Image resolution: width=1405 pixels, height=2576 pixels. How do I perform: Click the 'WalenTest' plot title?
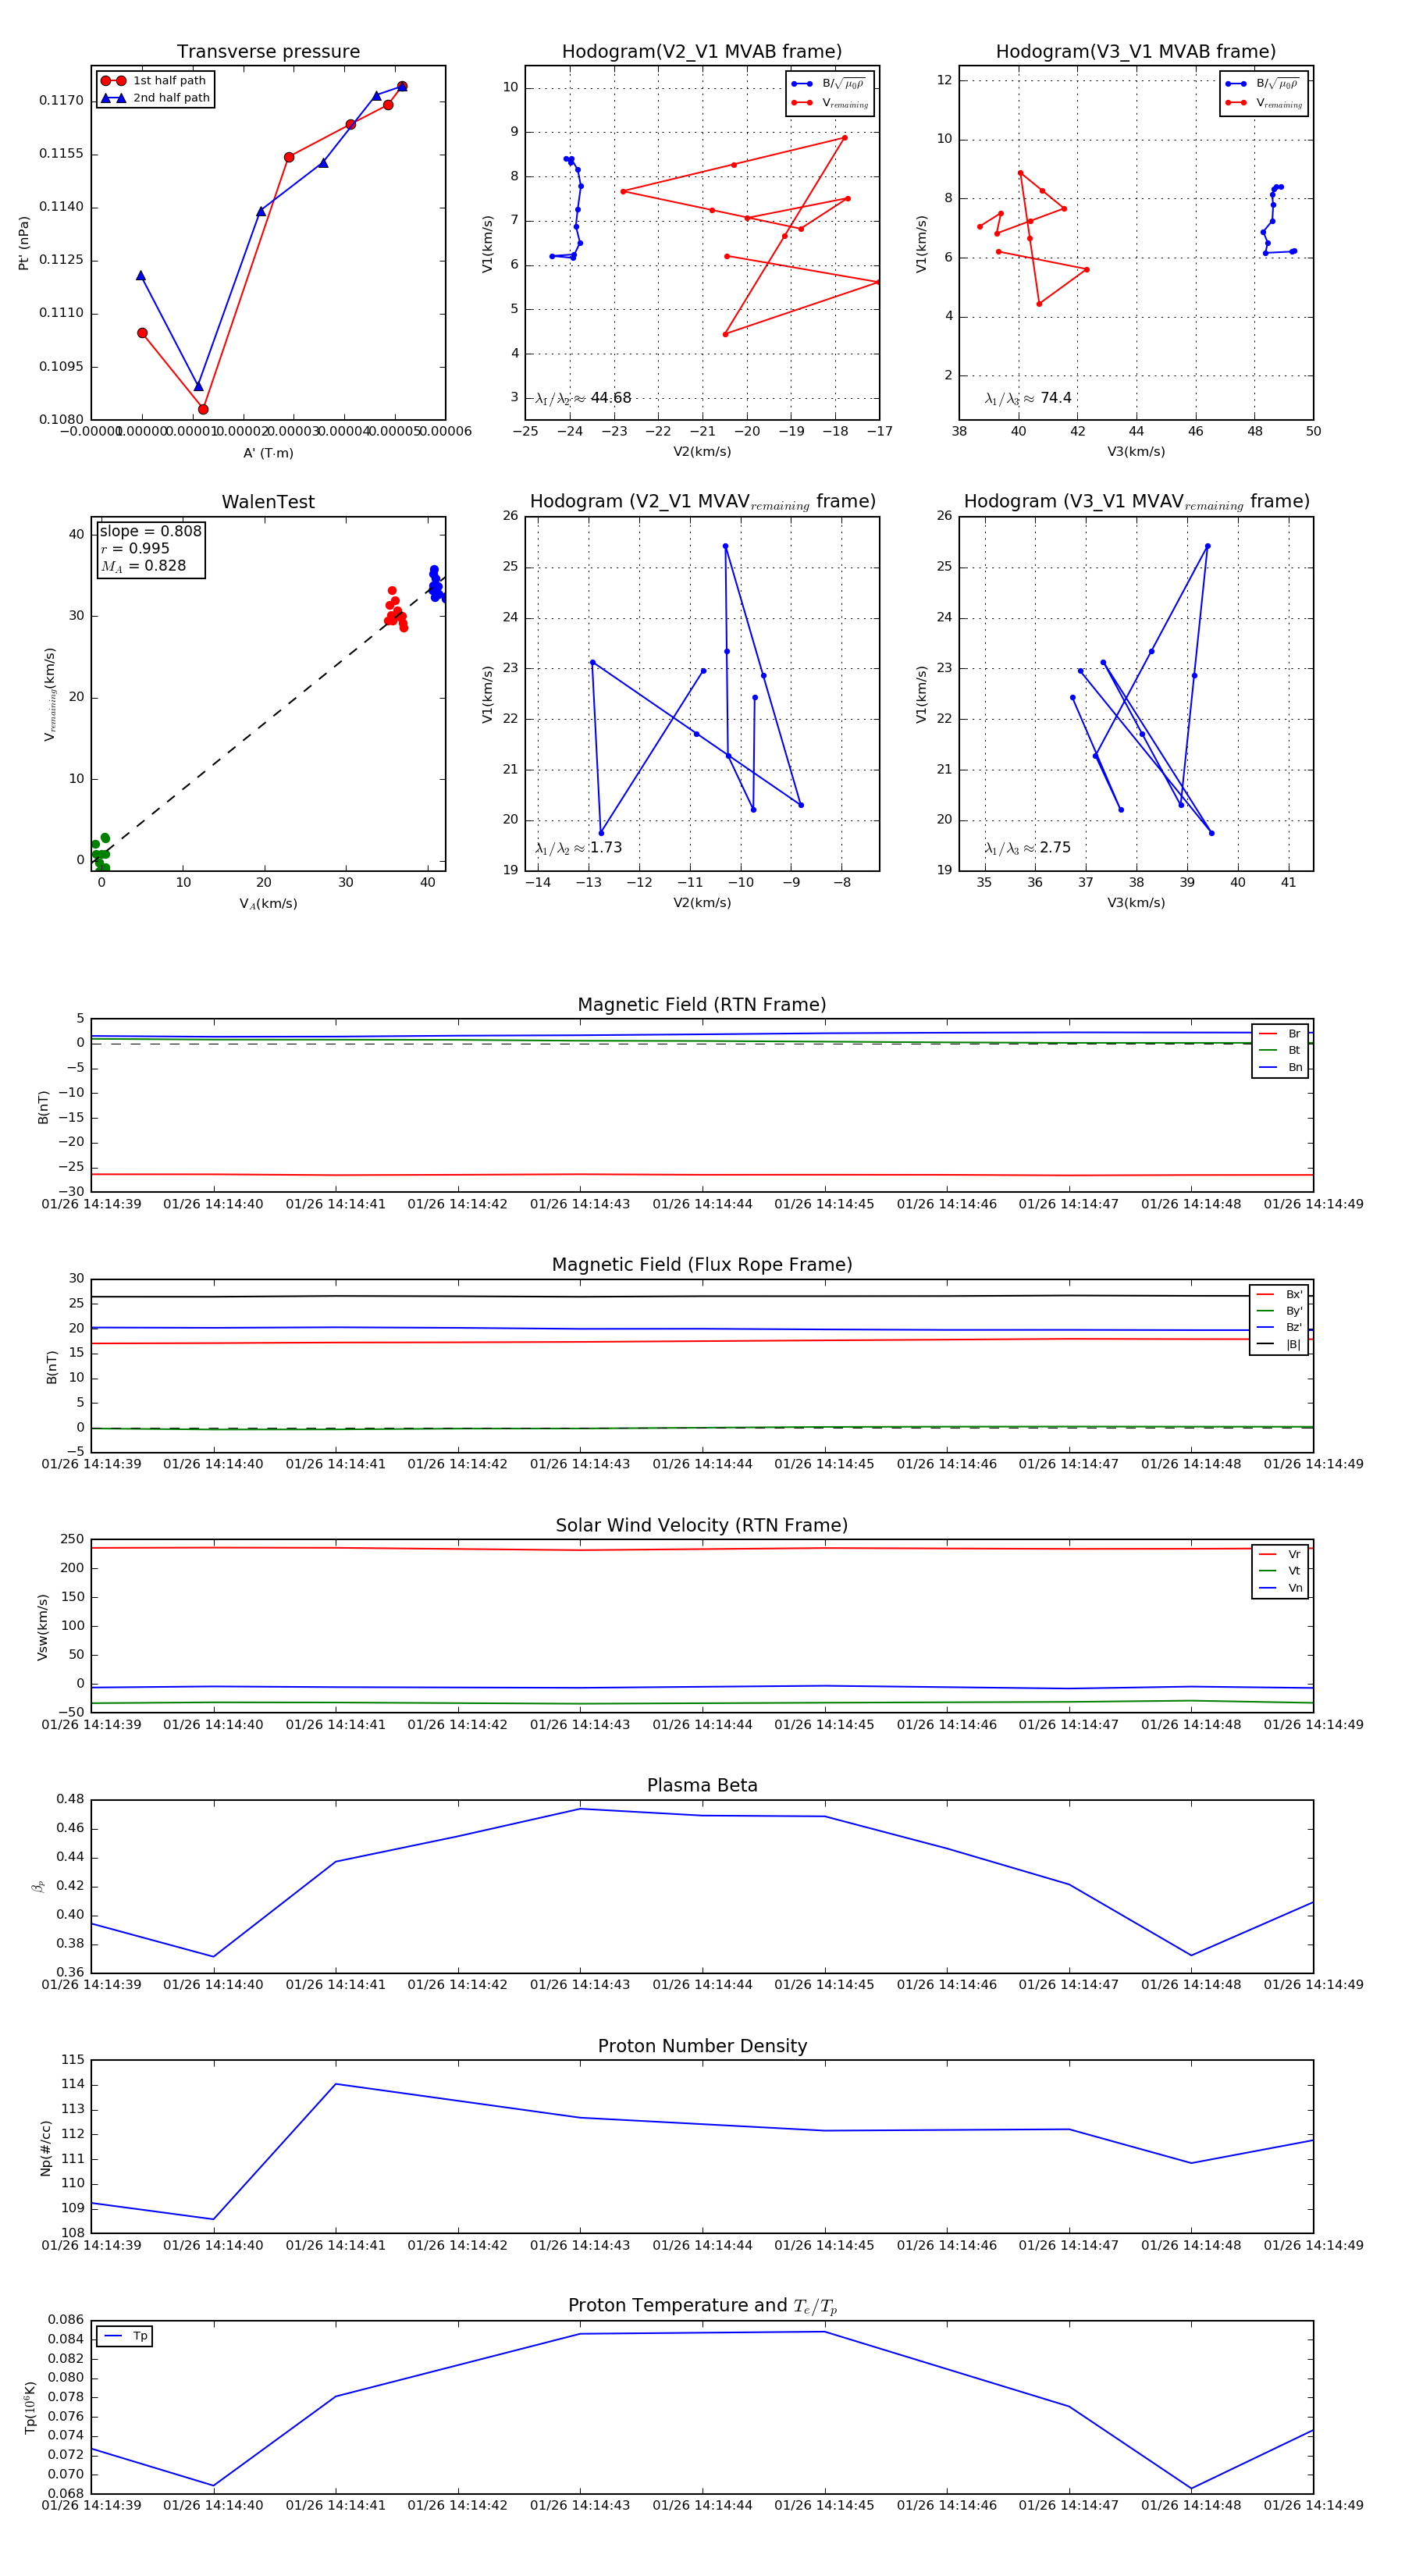coord(268,502)
